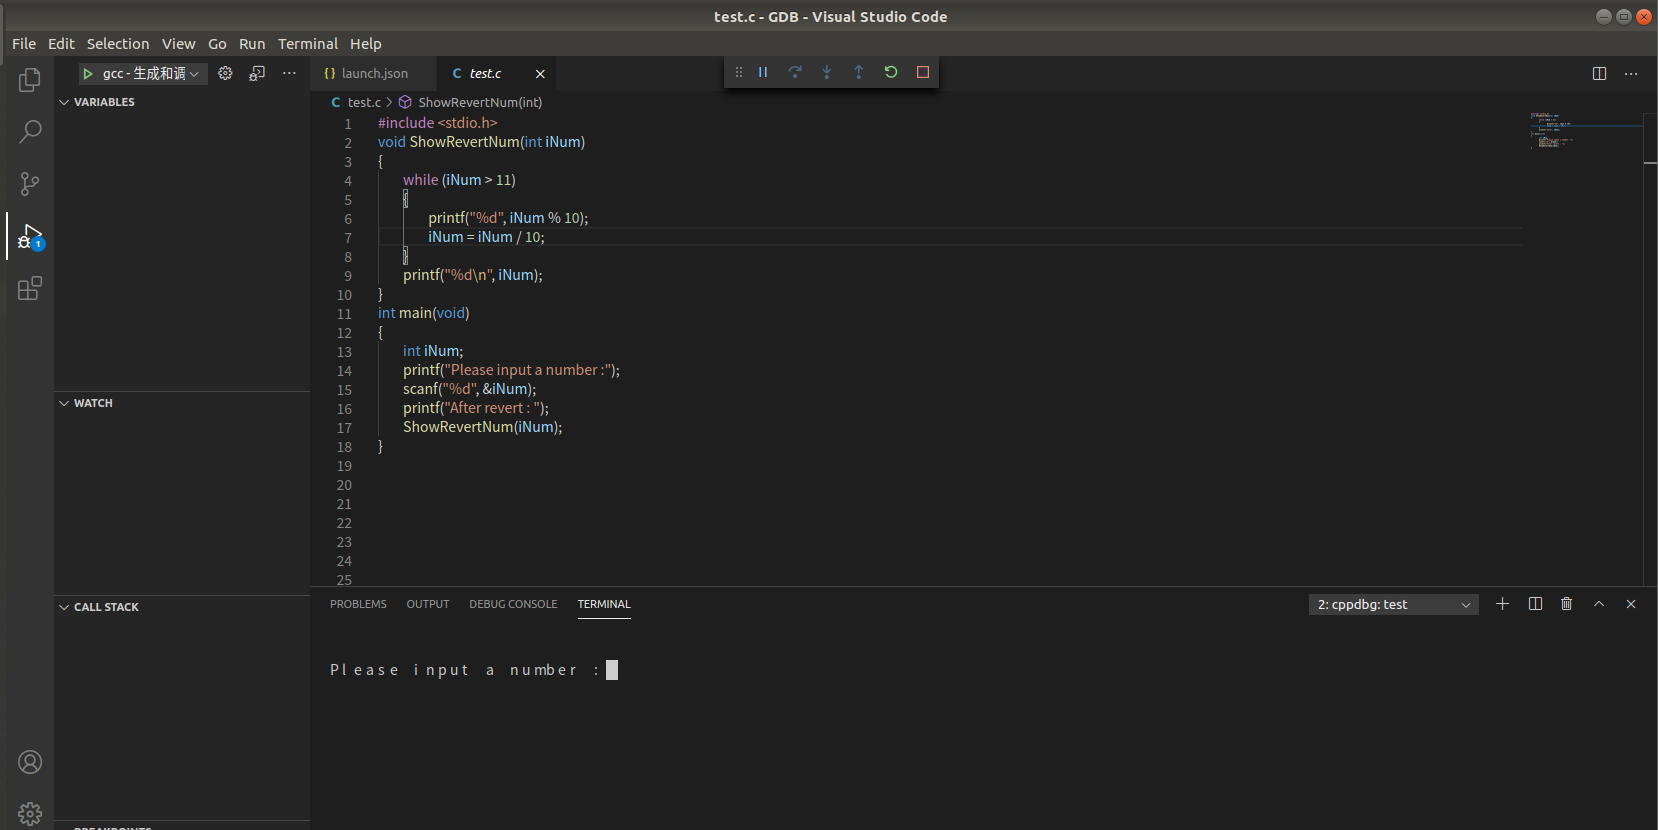Switch to the DEBUG CONSOLE tab
1658x830 pixels.
point(513,604)
